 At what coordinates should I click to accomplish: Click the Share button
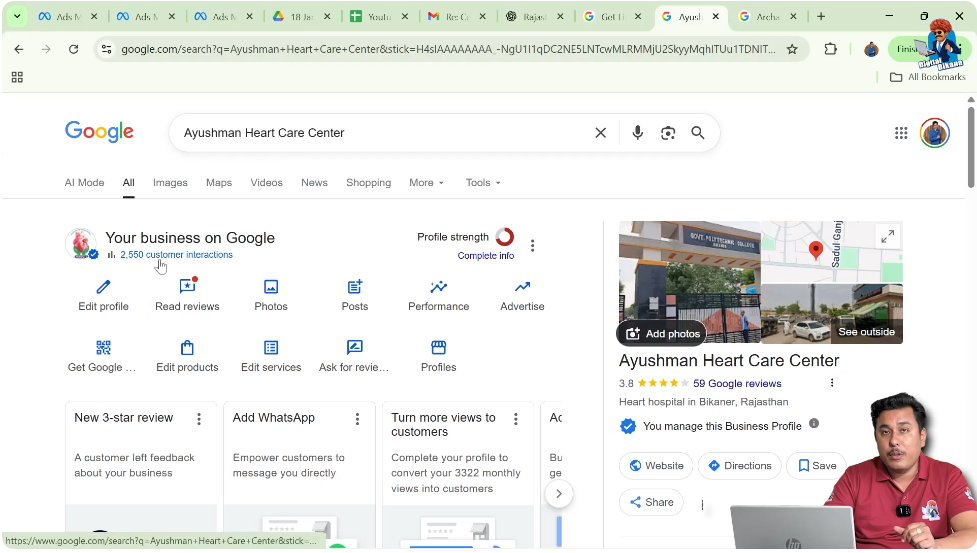point(651,502)
